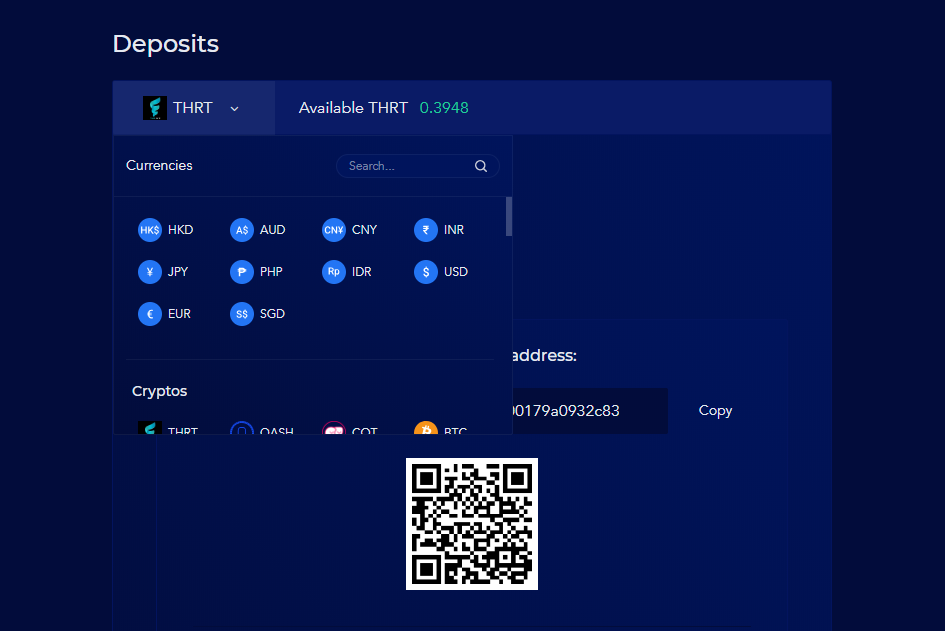This screenshot has height=631, width=945.
Task: Click the currency list scrollbar
Action: coord(509,216)
